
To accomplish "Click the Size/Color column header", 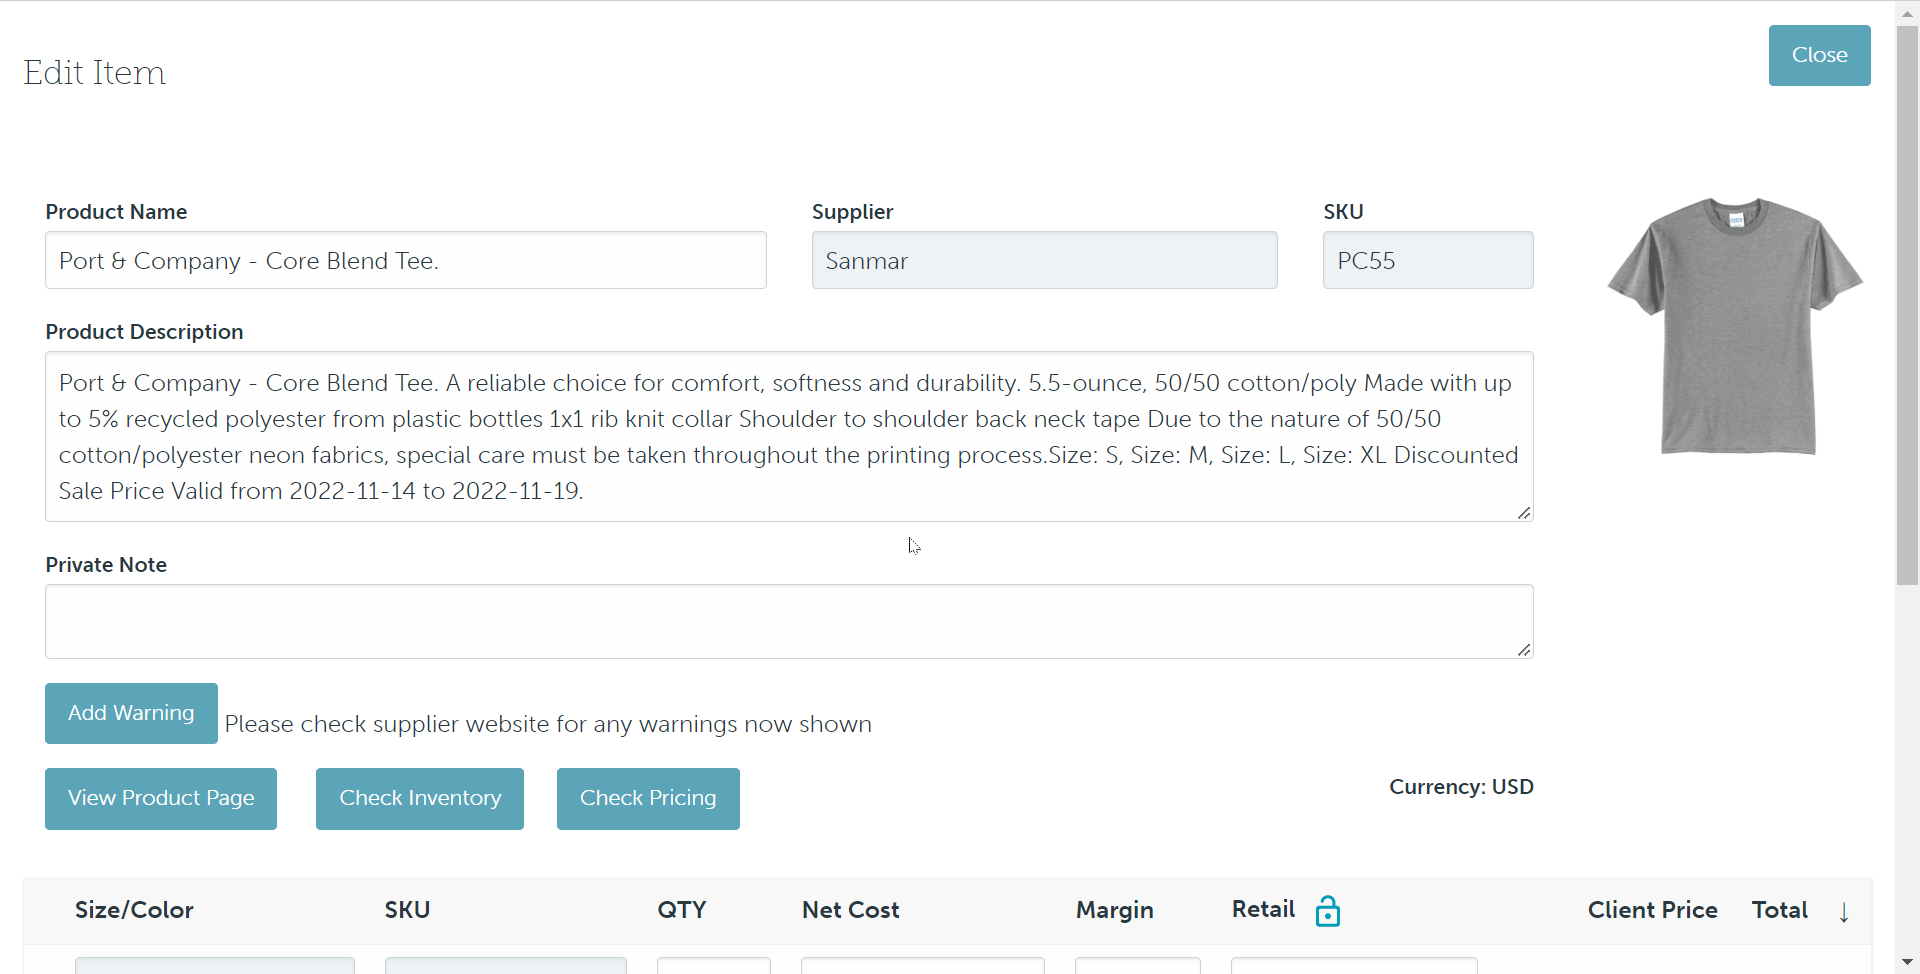I will [134, 910].
